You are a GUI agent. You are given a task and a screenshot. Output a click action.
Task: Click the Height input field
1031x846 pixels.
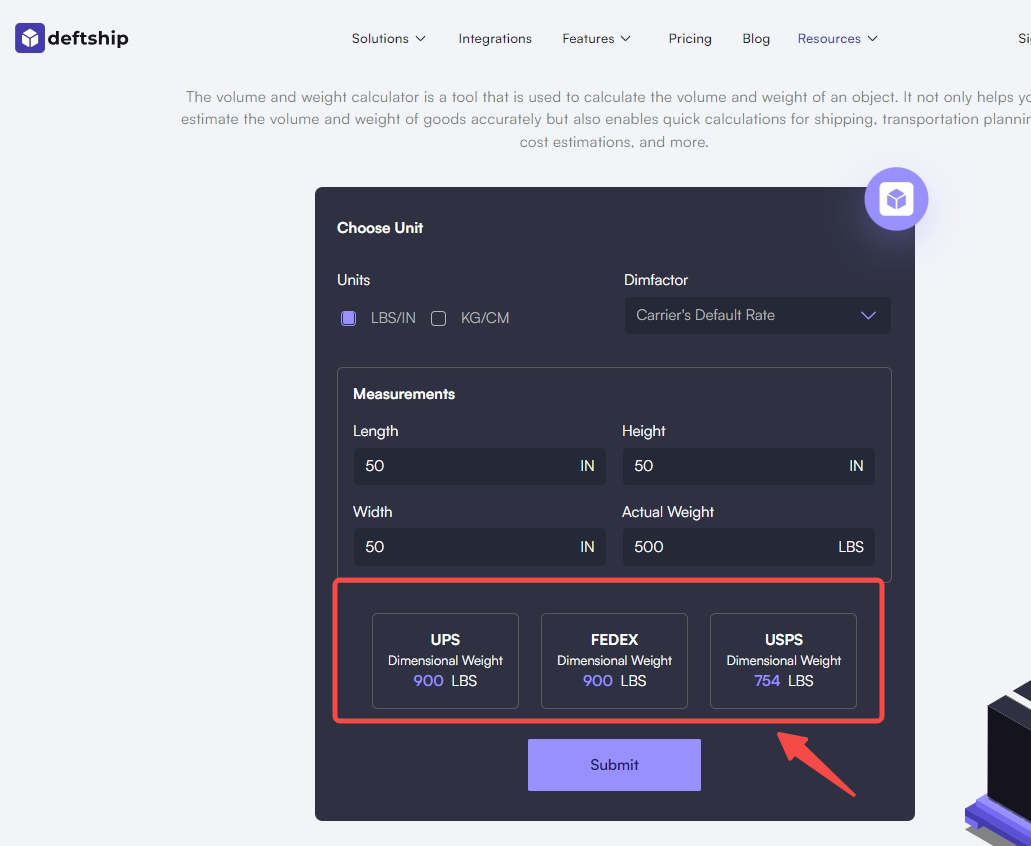pos(748,466)
